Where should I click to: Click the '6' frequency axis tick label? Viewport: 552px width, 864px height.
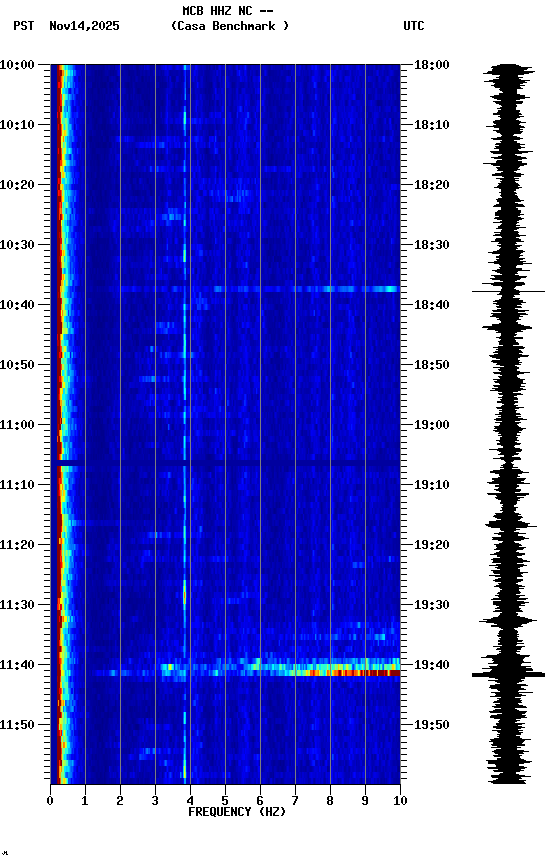pos(260,801)
